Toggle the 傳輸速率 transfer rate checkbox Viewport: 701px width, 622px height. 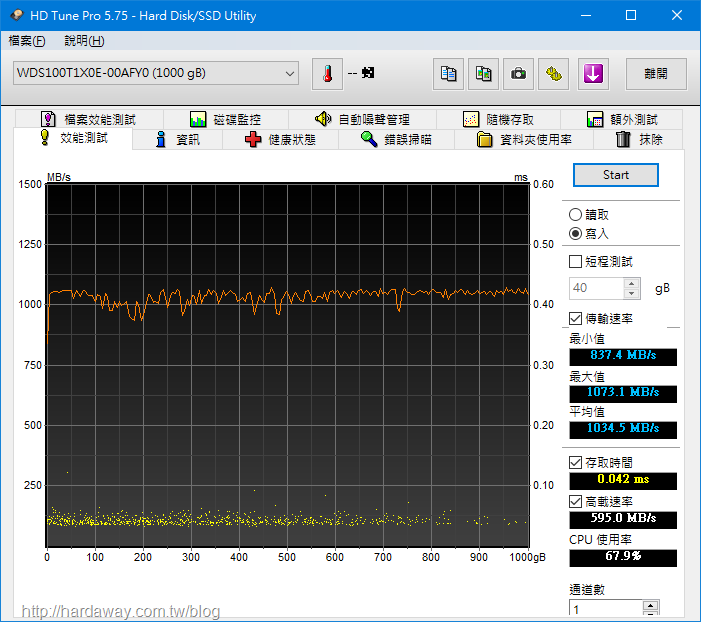point(575,318)
